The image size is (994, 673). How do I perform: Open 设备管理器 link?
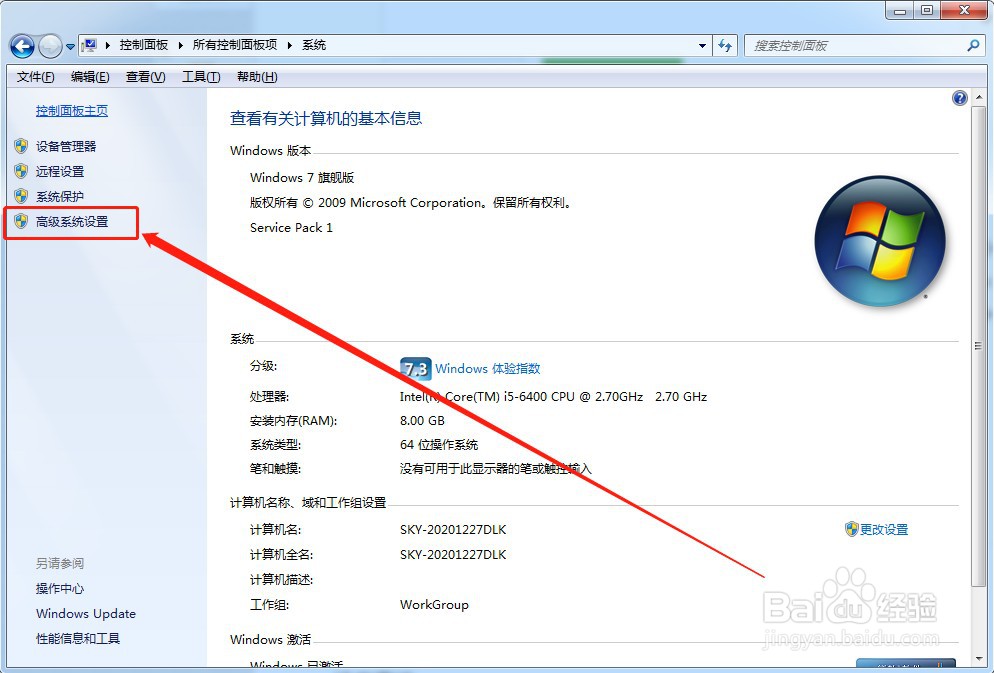click(66, 146)
